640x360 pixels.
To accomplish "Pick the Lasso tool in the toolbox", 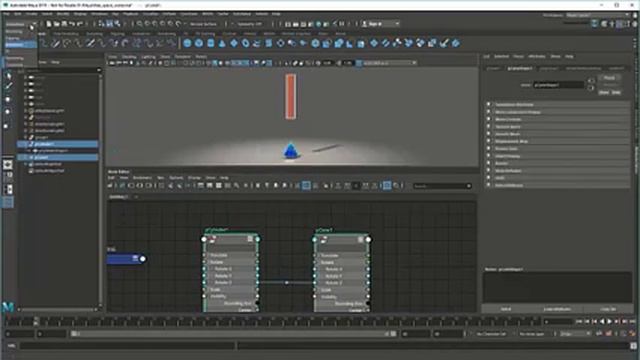I will coord(8,87).
